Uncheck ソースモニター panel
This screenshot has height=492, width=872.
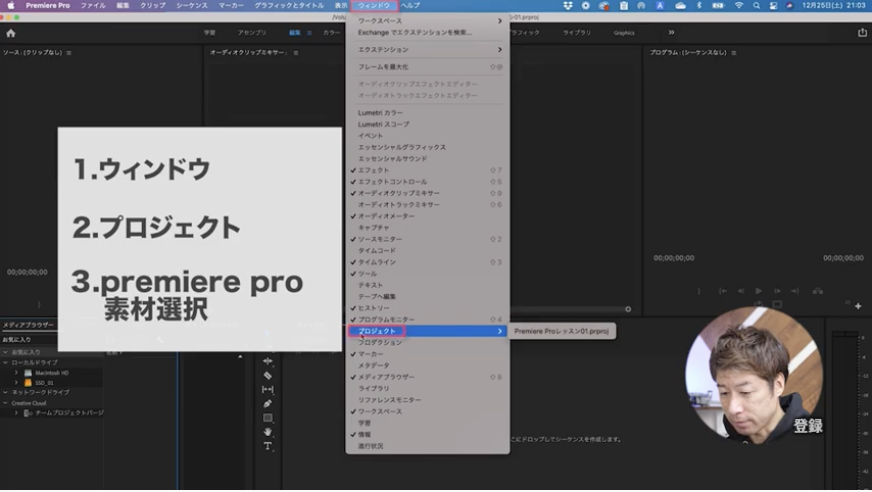[427, 239]
